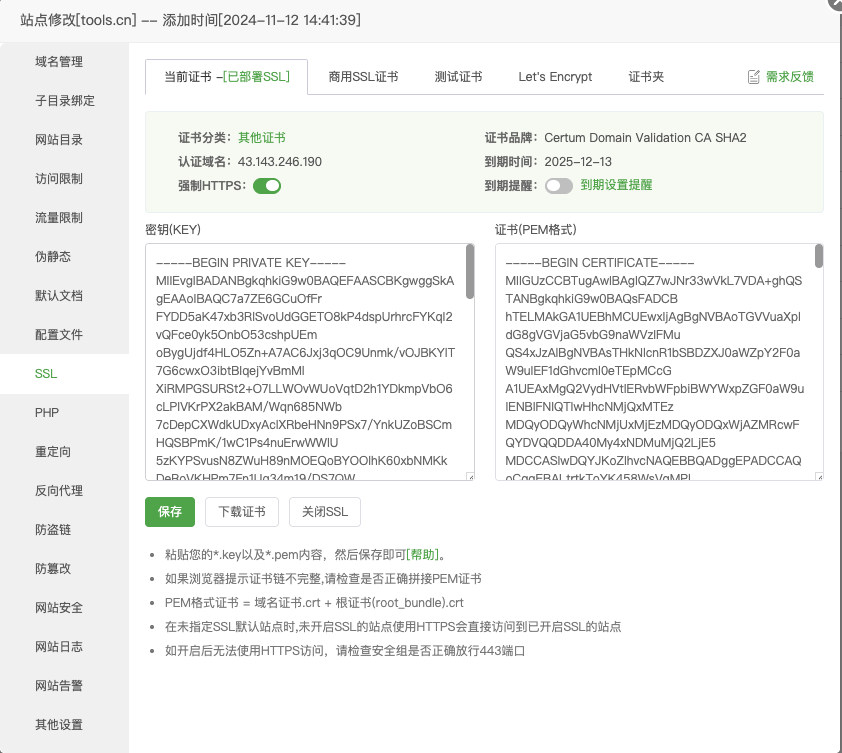The width and height of the screenshot is (842, 753).
Task: Open the [帮助] help link
Action: tap(422, 554)
